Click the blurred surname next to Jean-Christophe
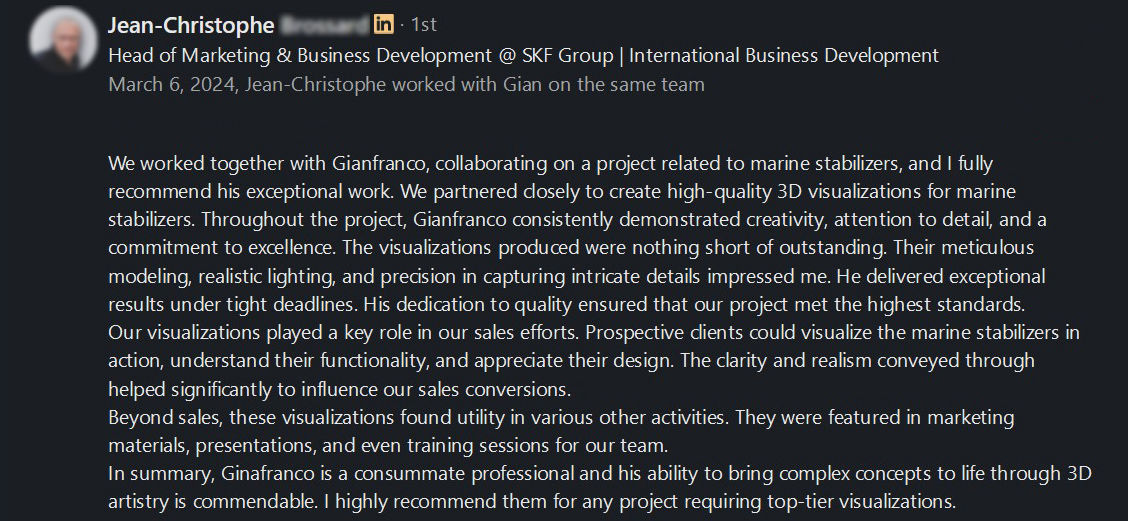The image size is (1128, 521). pos(323,25)
